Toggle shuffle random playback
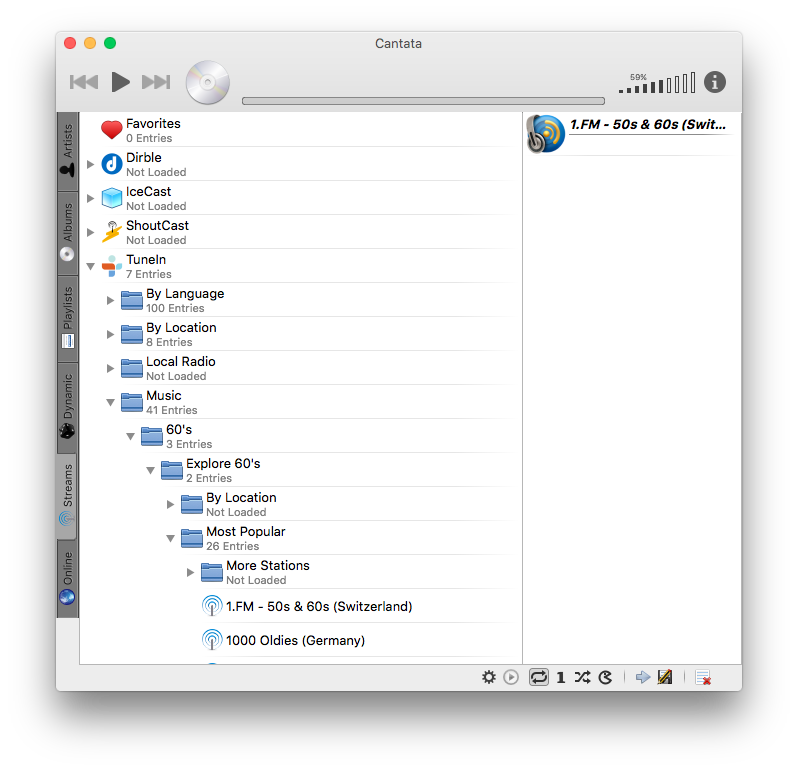Image resolution: width=798 pixels, height=771 pixels. point(583,677)
